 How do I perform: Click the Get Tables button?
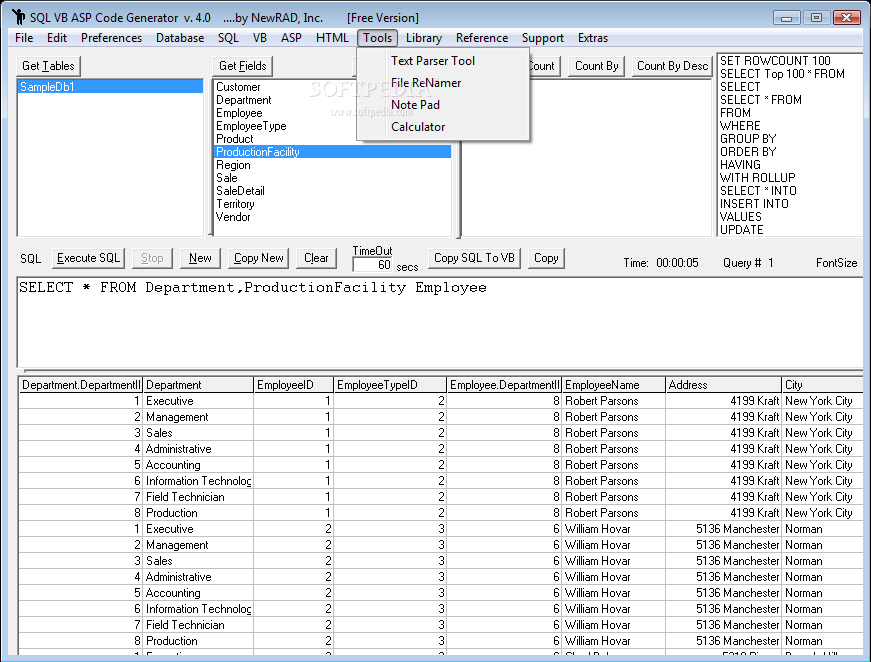[x=48, y=66]
